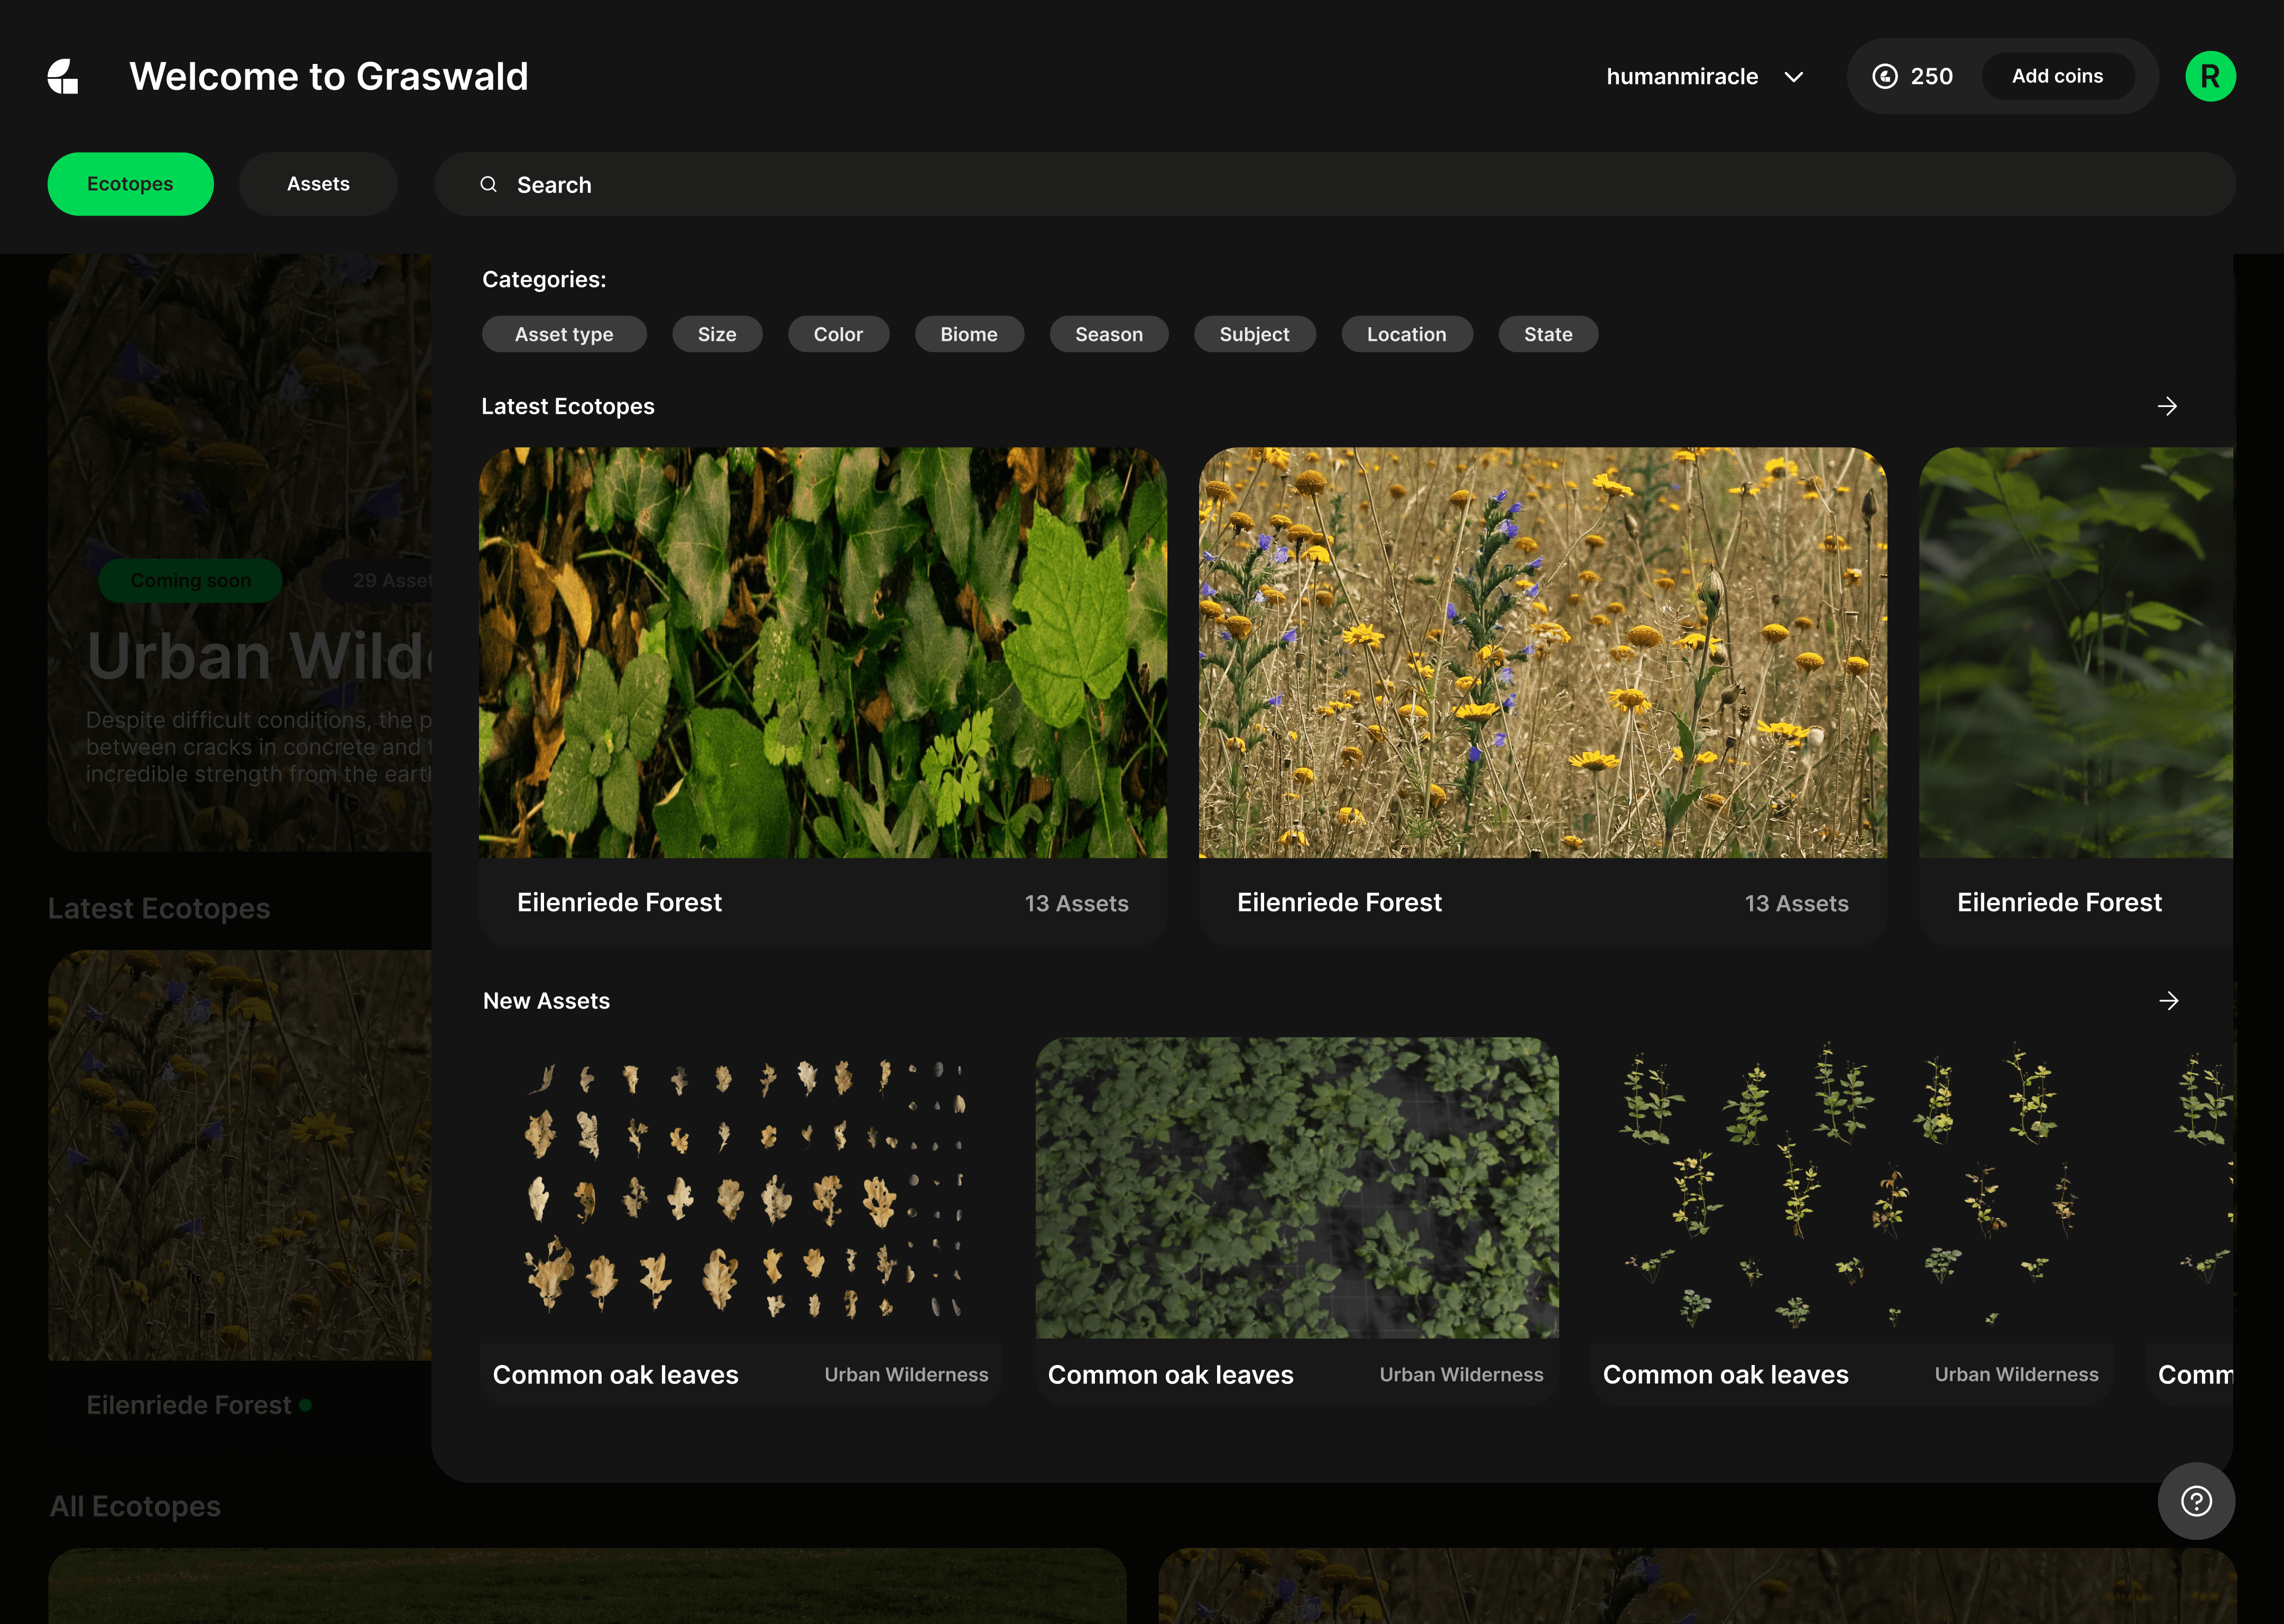Screen dimensions: 2284x1624
Task: Click the Location category chip
Action: coord(1405,335)
